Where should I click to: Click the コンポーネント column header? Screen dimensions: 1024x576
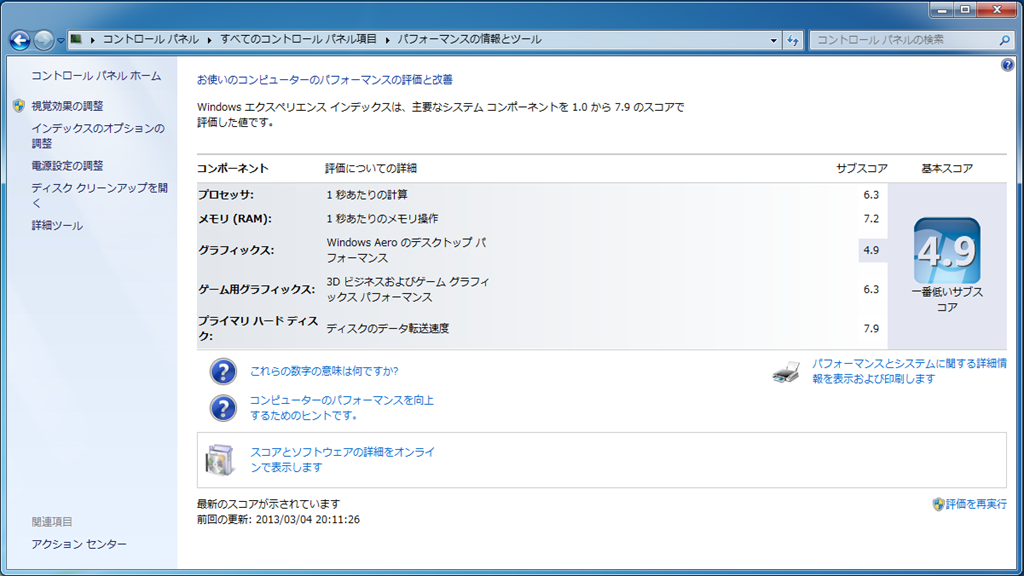(232, 168)
